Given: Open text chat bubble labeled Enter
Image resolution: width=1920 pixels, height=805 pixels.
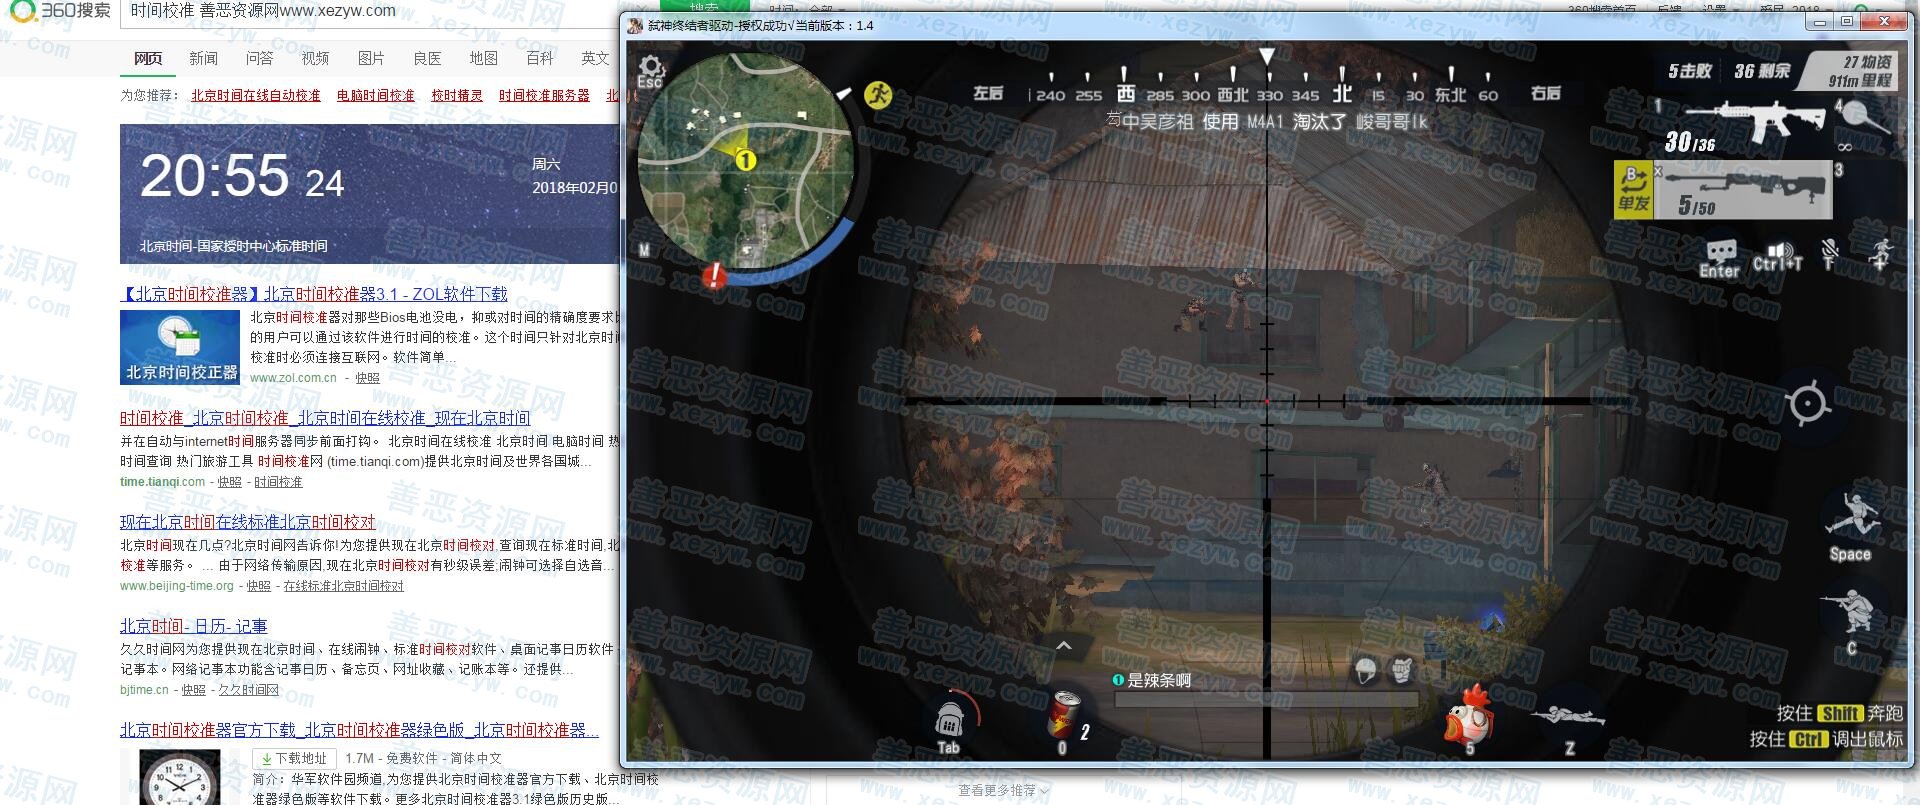Looking at the screenshot, I should tap(1719, 255).
